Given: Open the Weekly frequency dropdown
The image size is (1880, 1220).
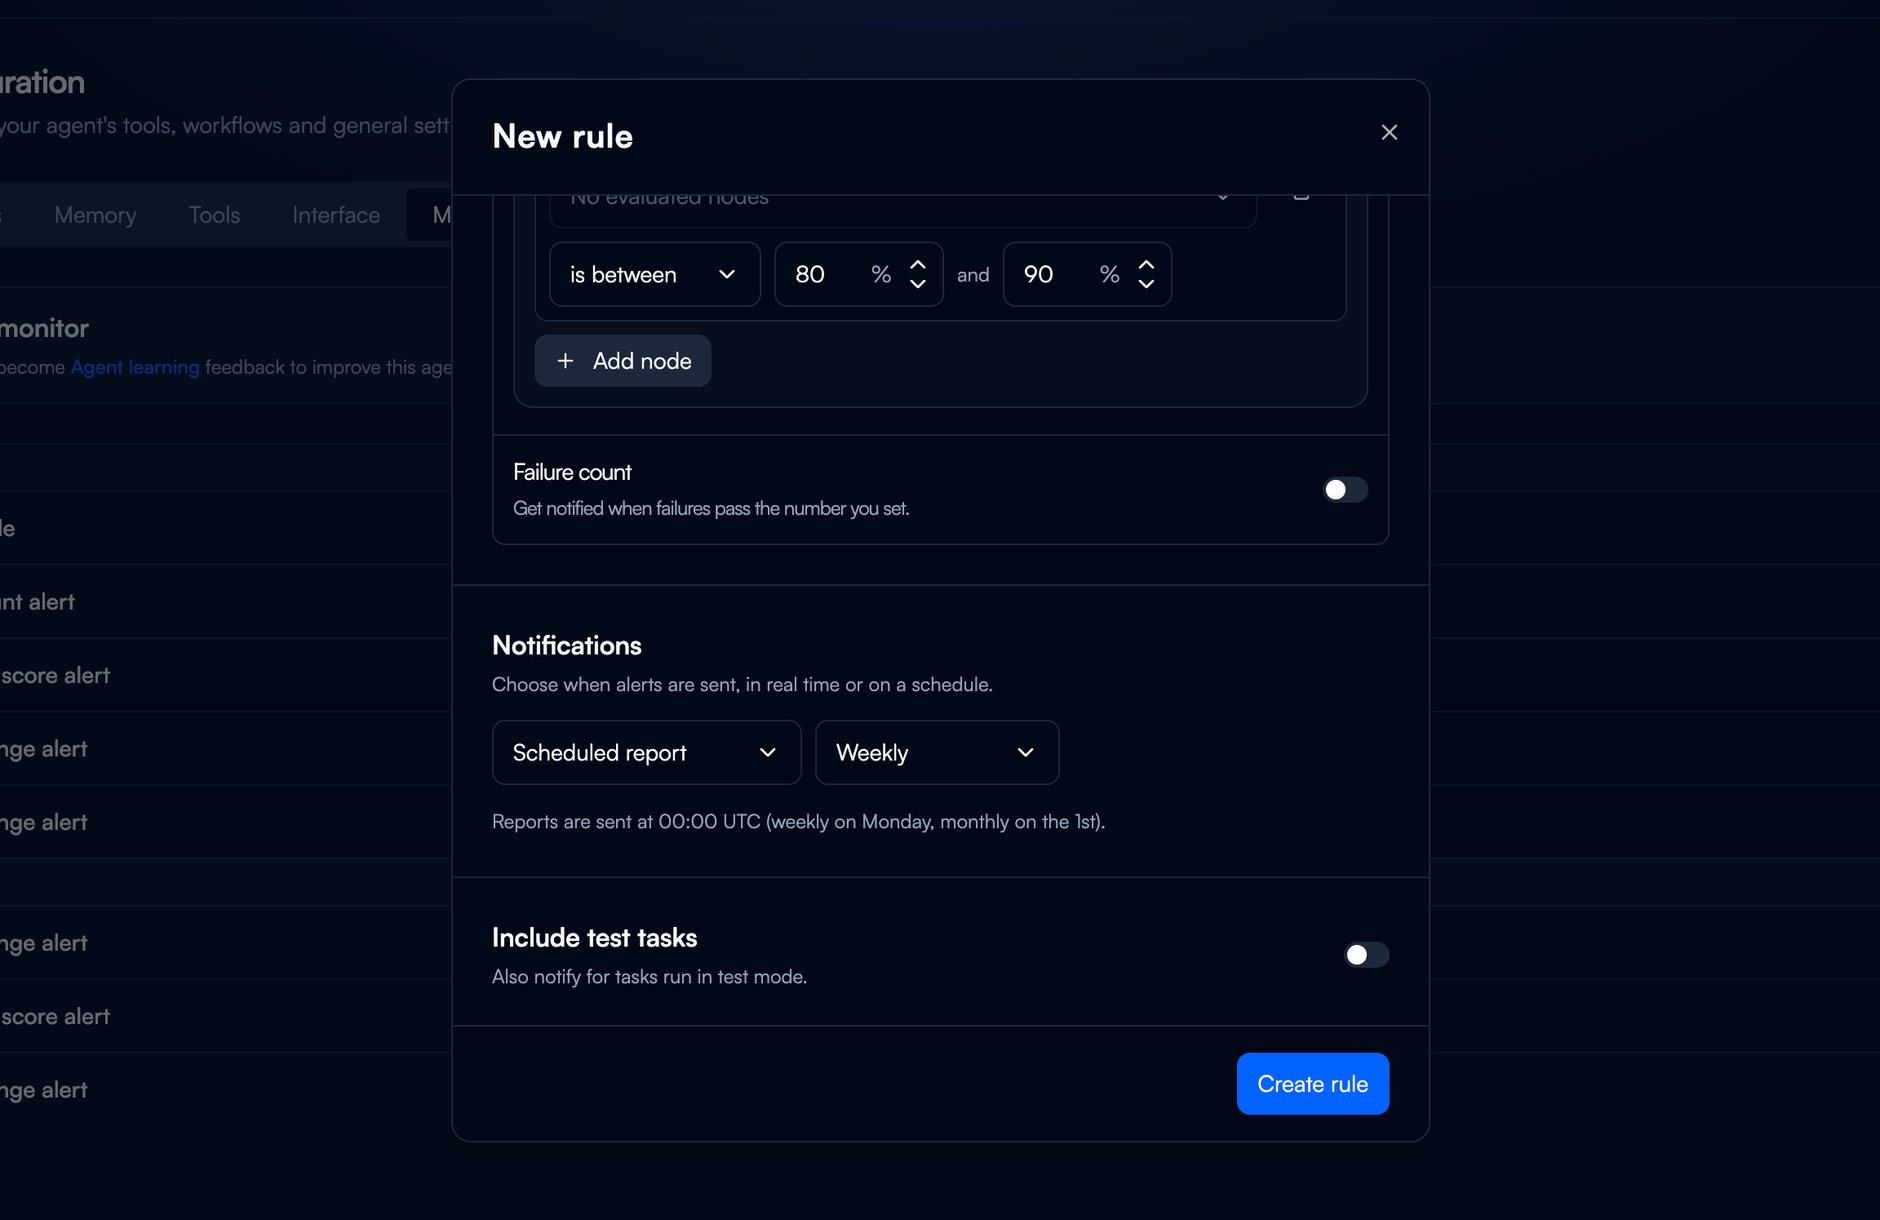Looking at the screenshot, I should pos(937,753).
